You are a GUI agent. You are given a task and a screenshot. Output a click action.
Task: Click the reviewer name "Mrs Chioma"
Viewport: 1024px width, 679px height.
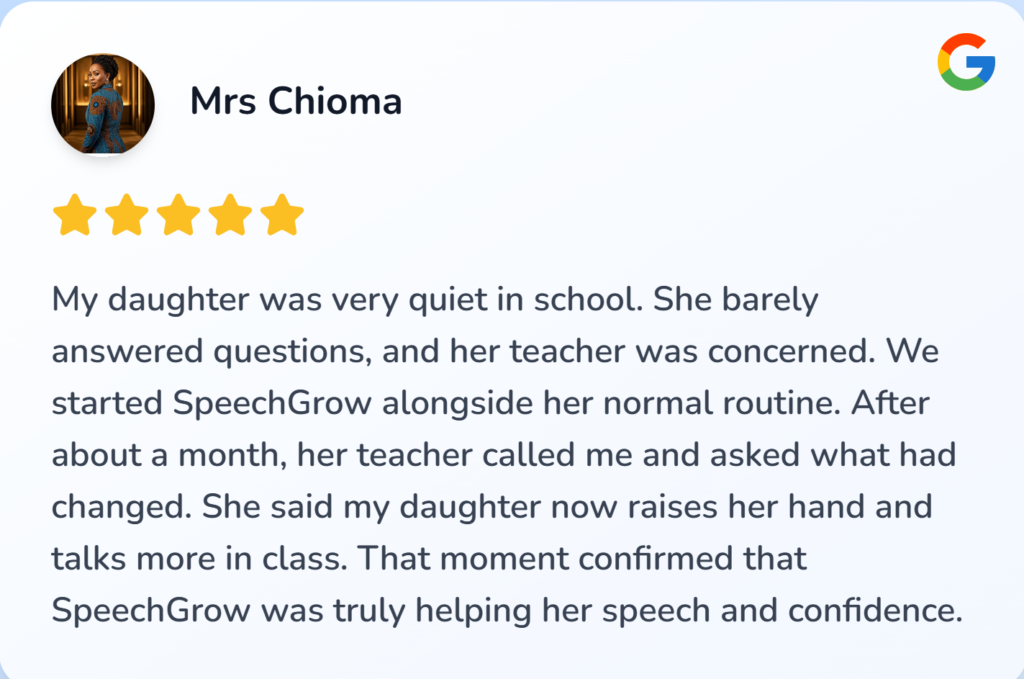296,102
